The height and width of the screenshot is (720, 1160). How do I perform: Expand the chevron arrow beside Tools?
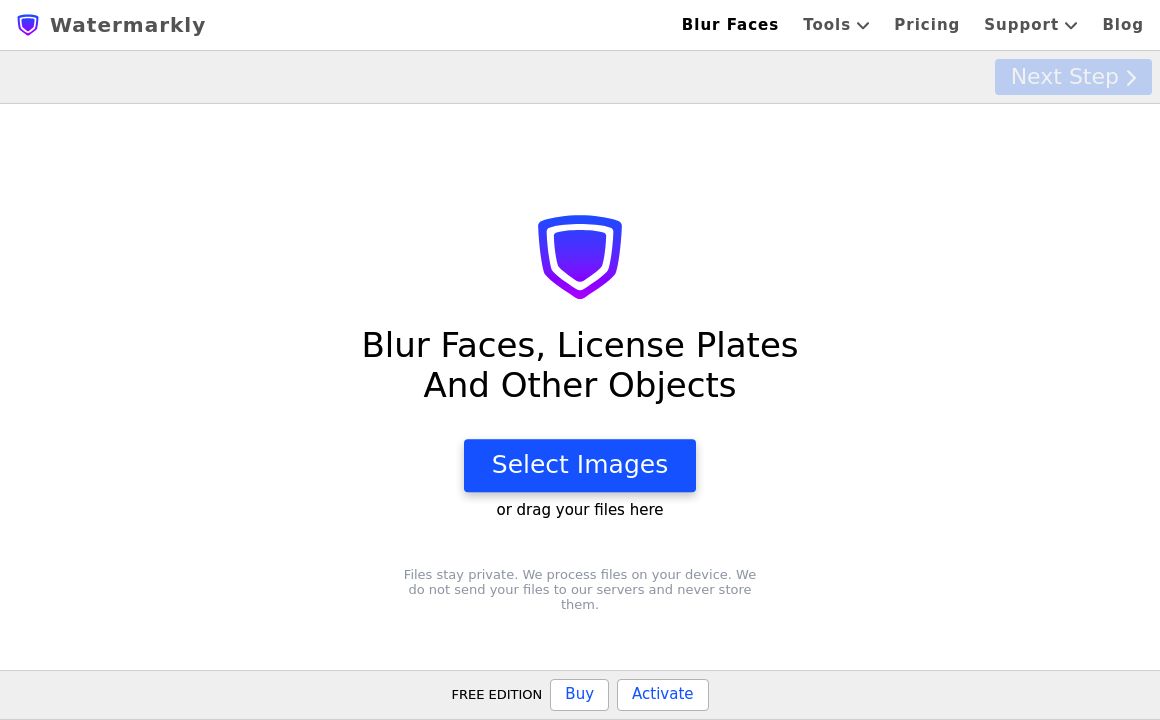[863, 26]
